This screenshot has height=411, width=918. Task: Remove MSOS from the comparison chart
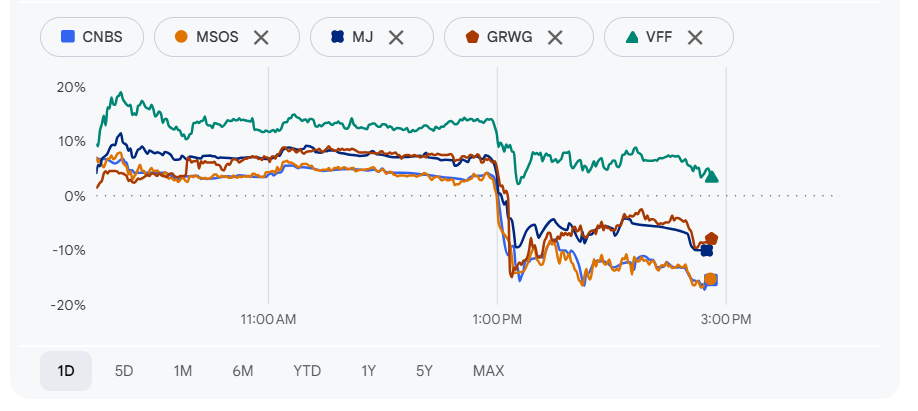coord(261,37)
